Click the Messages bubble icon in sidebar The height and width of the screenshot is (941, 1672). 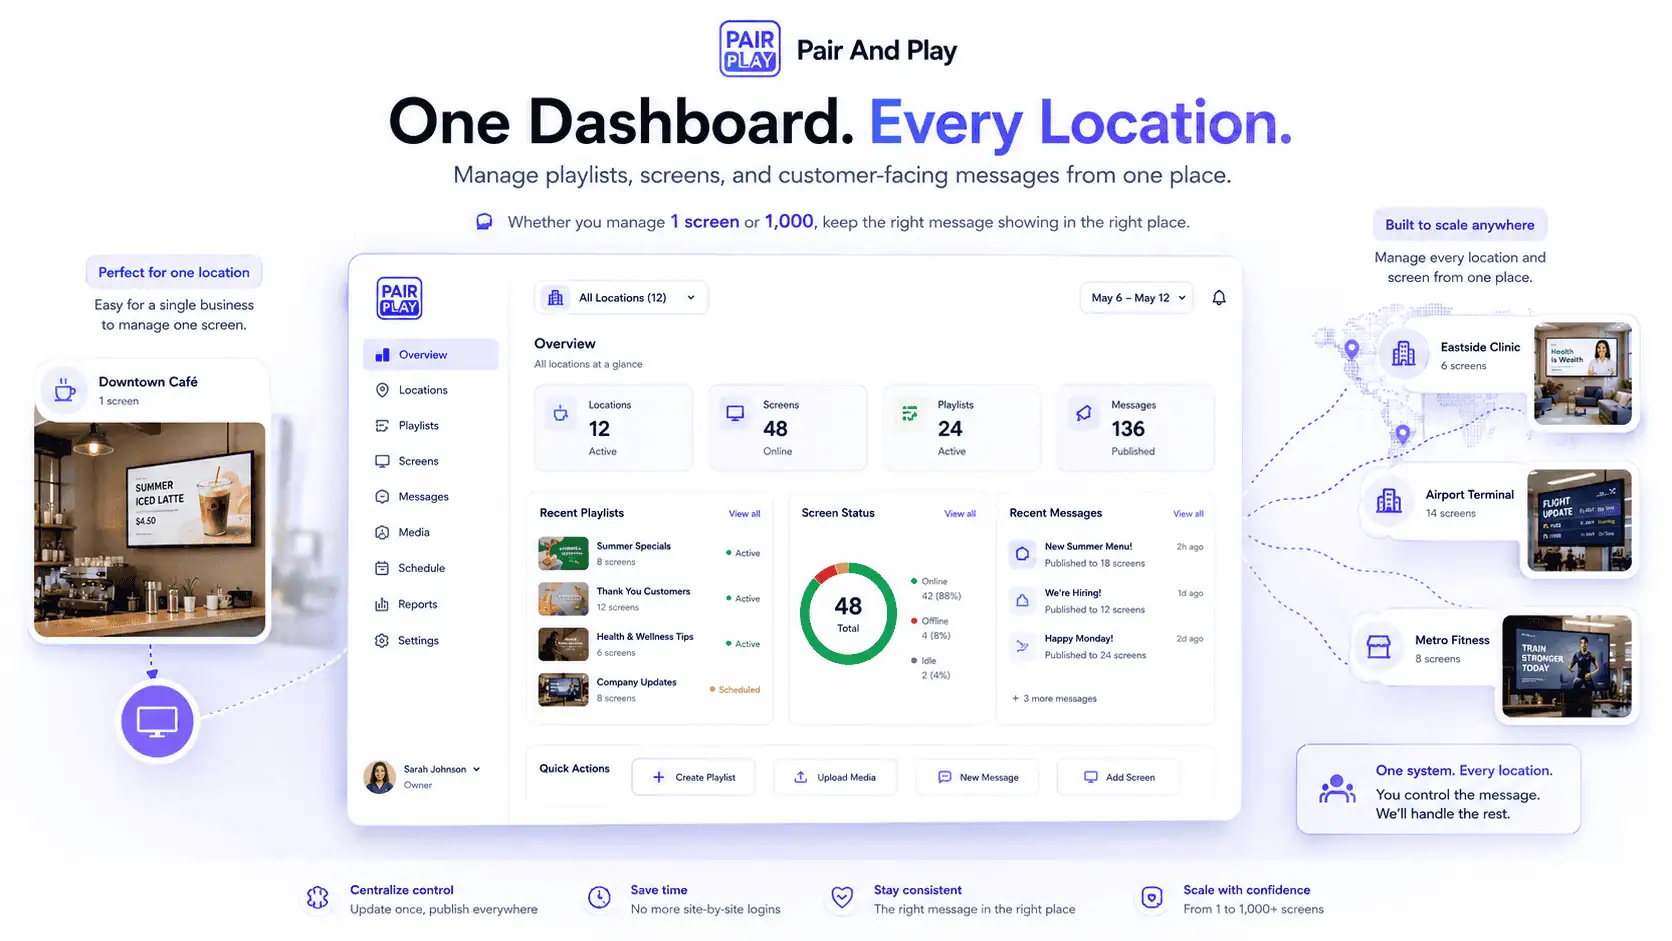pyautogui.click(x=382, y=497)
